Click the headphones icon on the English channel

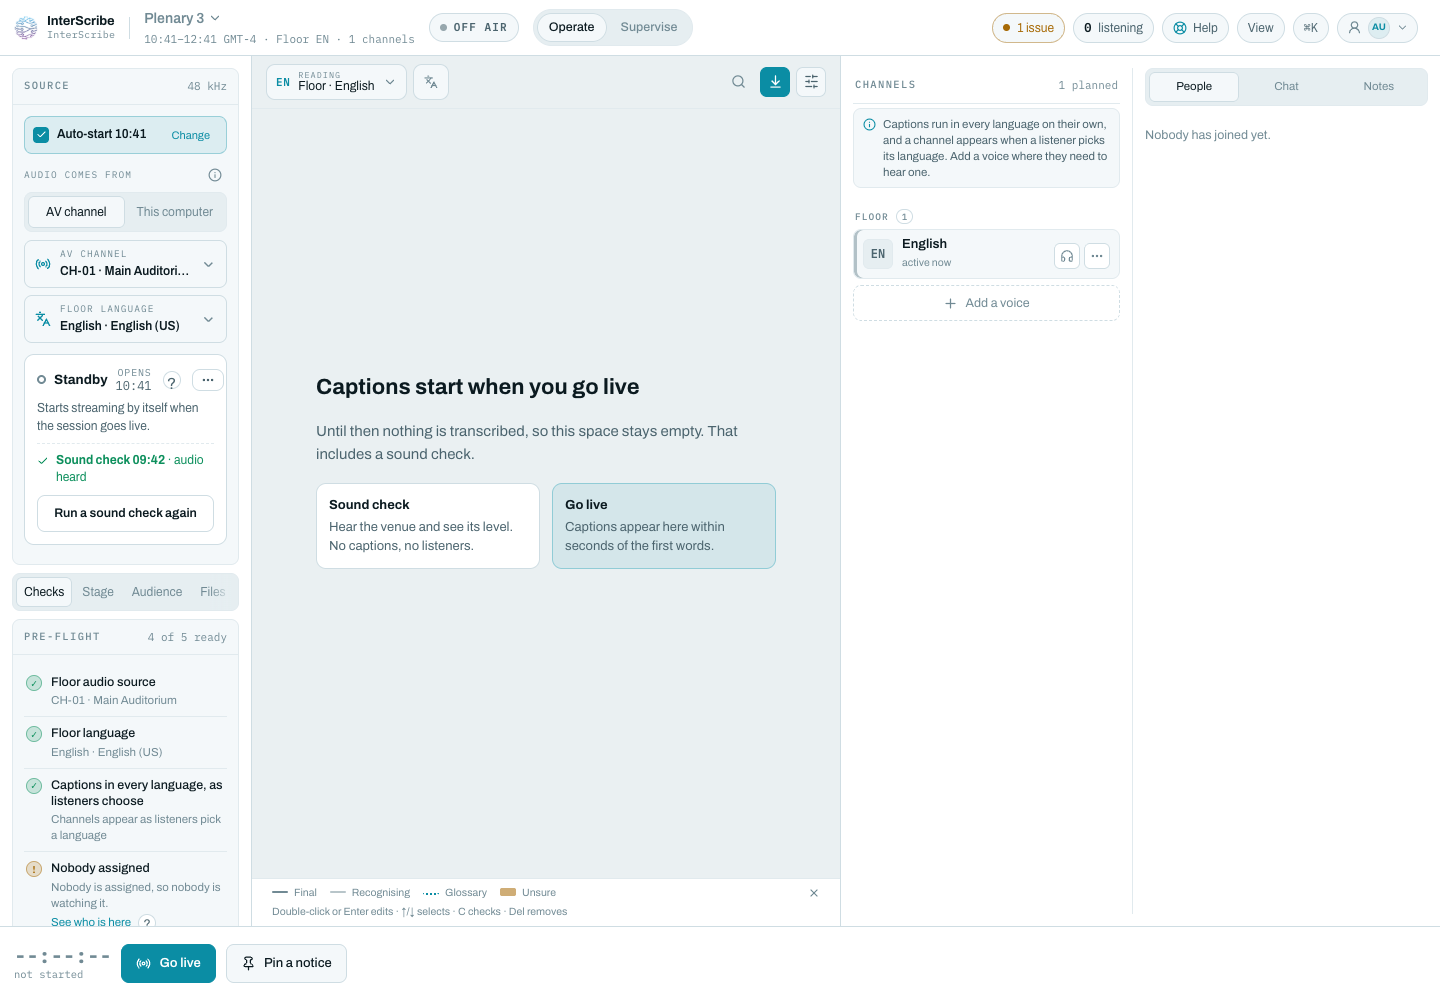tap(1067, 256)
